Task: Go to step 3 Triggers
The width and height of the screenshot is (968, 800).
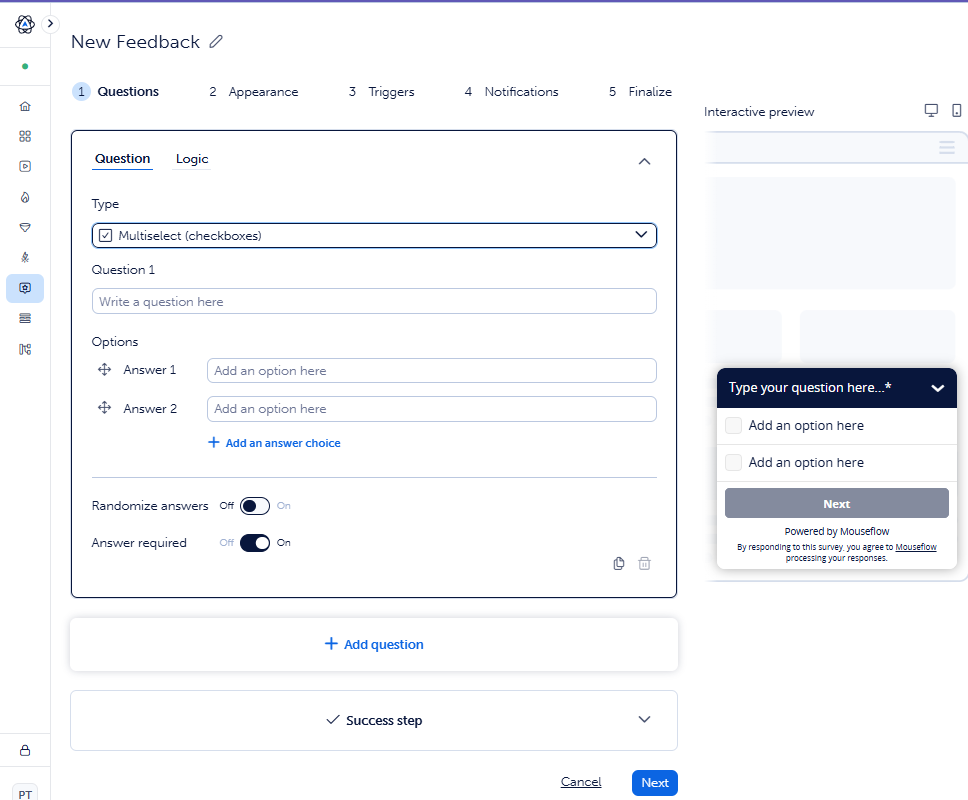Action: (x=382, y=92)
